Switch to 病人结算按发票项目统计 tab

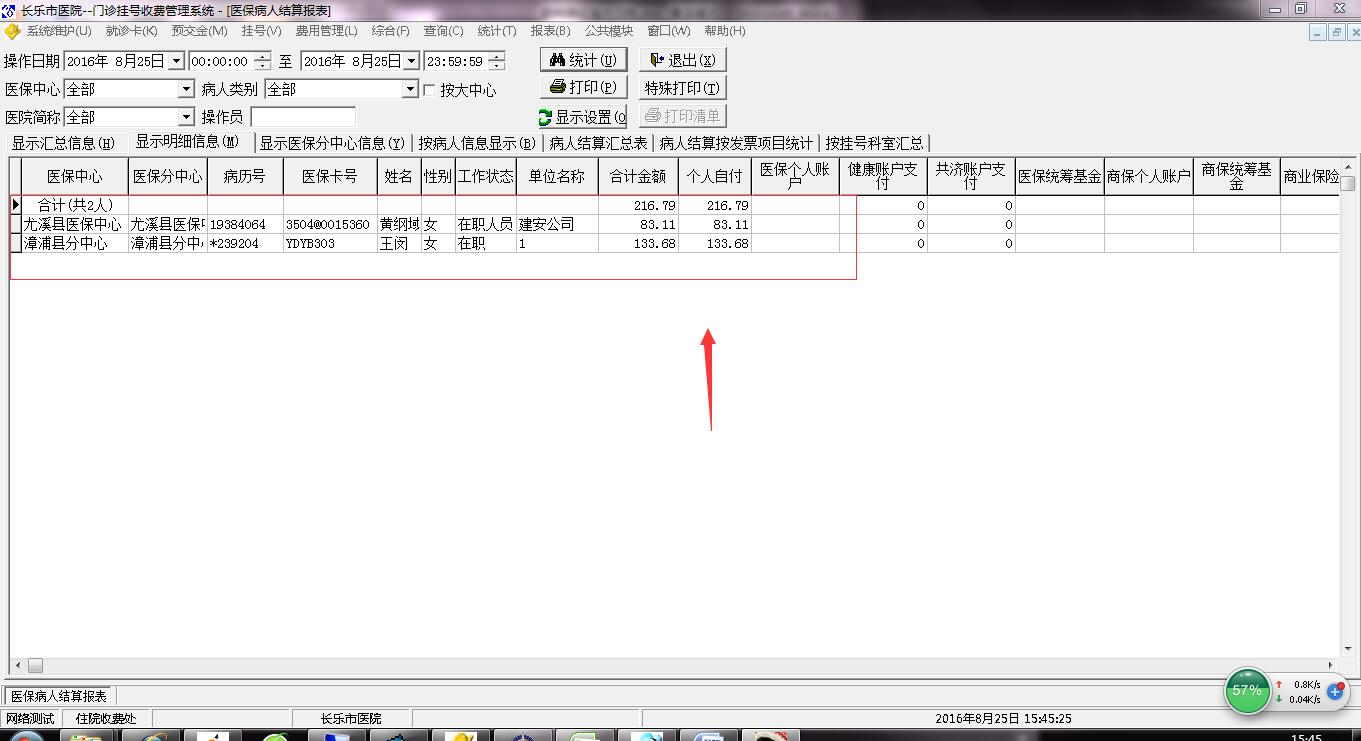pos(736,143)
